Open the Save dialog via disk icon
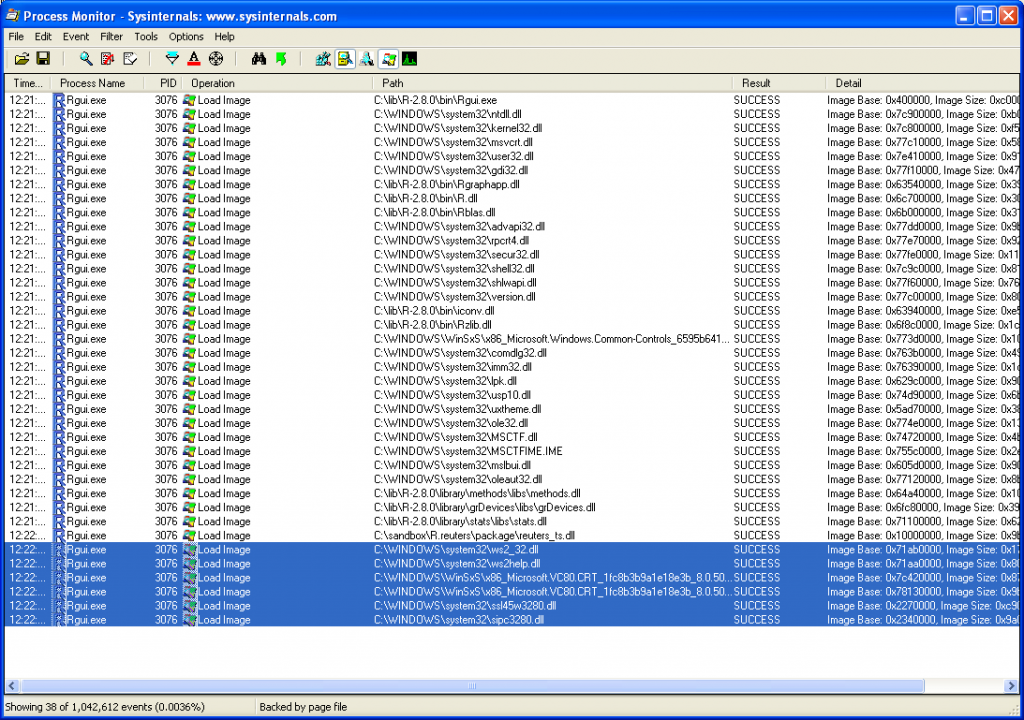 pos(43,58)
